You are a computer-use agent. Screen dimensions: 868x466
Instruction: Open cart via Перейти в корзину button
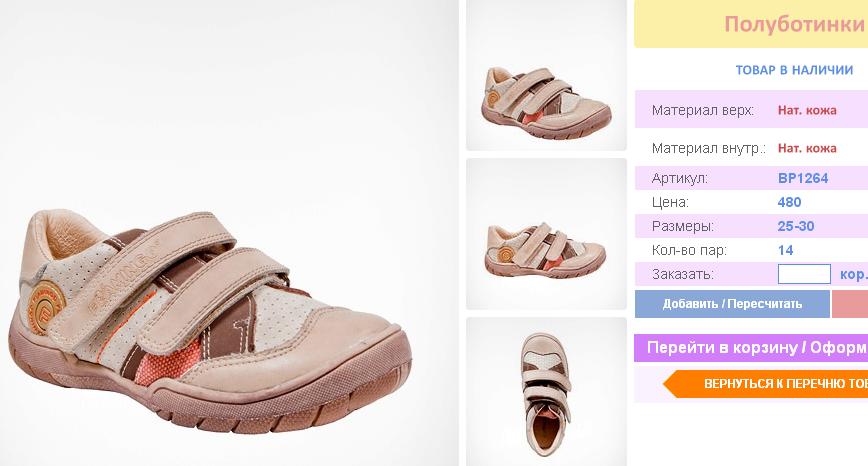coord(751,348)
